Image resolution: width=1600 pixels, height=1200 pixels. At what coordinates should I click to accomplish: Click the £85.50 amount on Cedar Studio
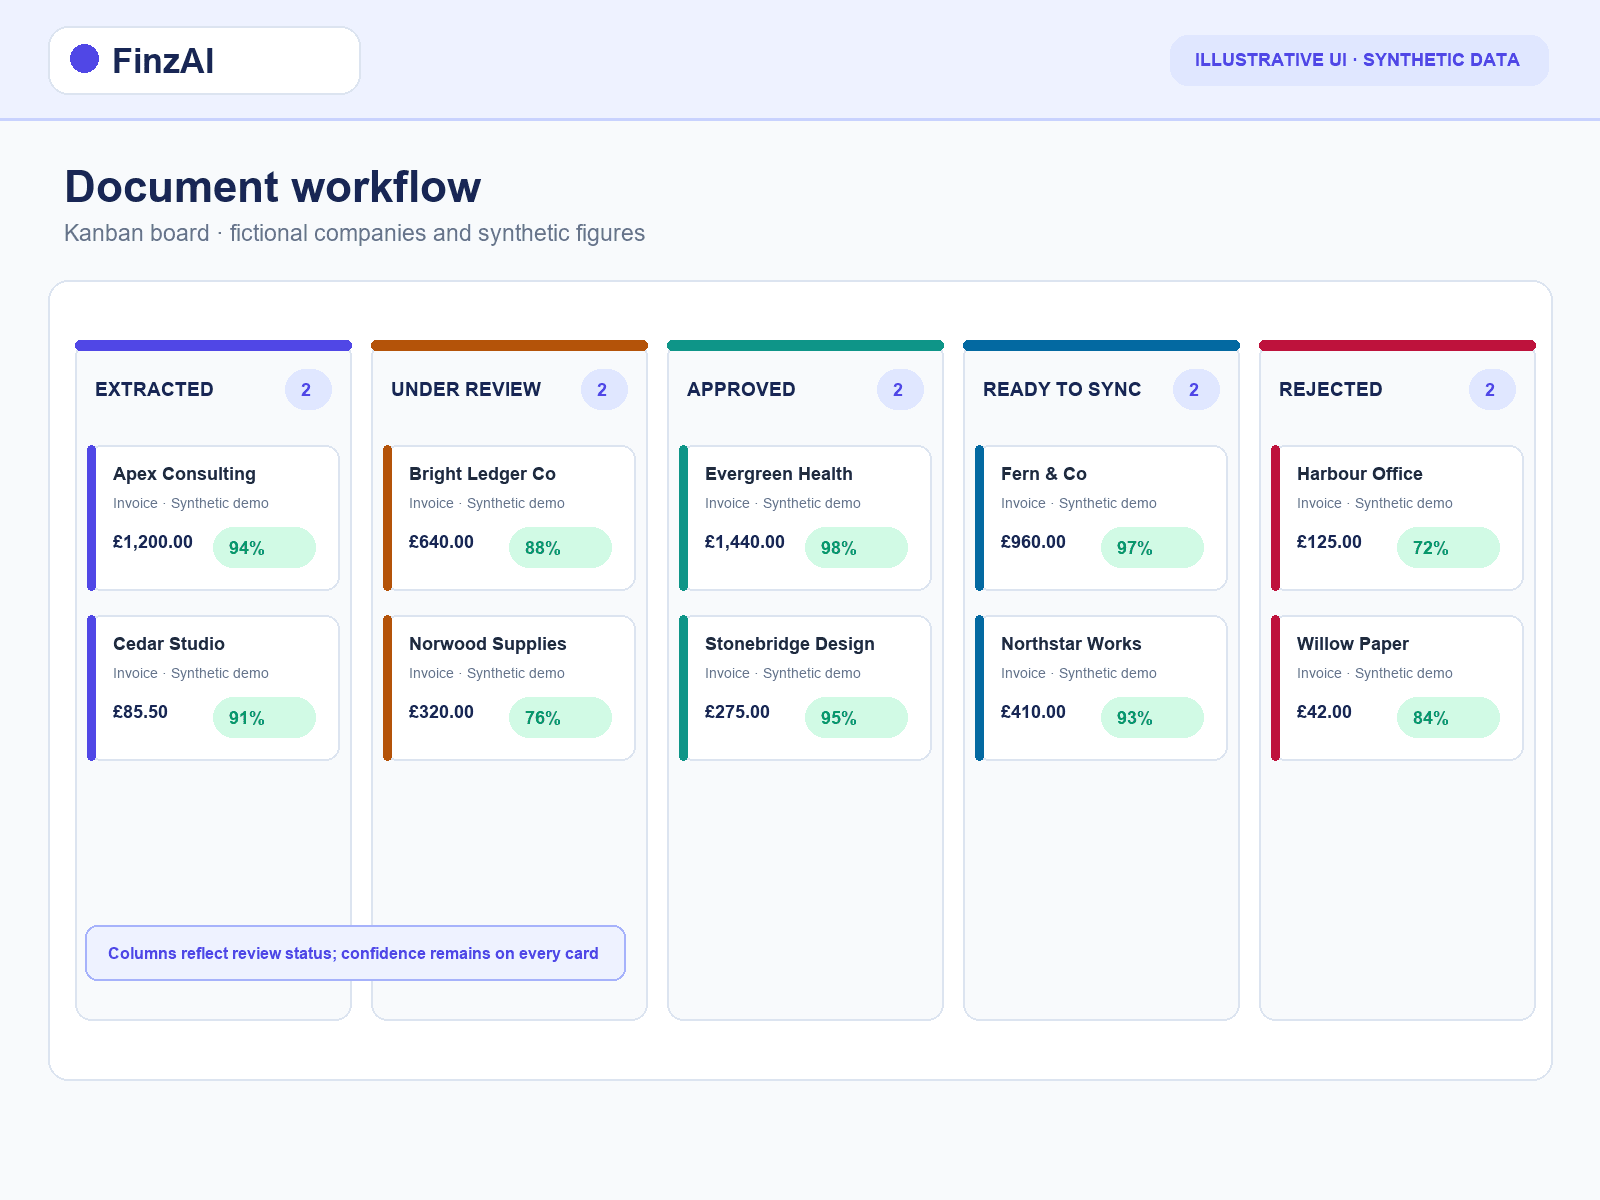pyautogui.click(x=140, y=712)
